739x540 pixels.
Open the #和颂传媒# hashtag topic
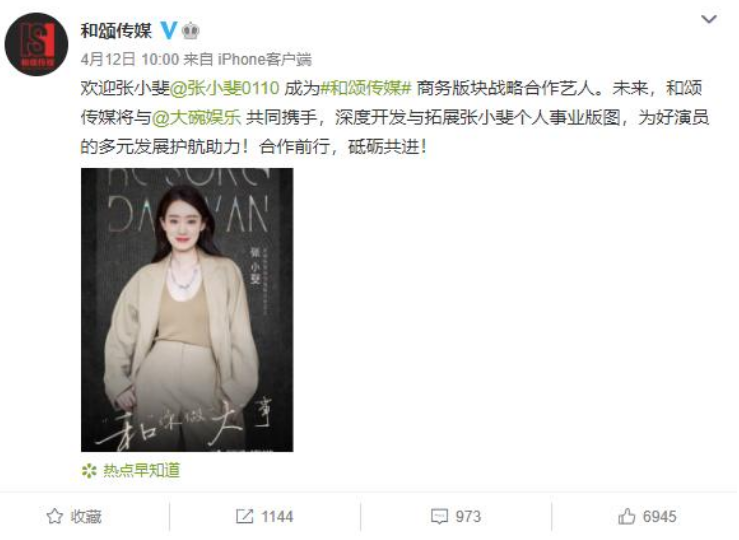tap(366, 88)
